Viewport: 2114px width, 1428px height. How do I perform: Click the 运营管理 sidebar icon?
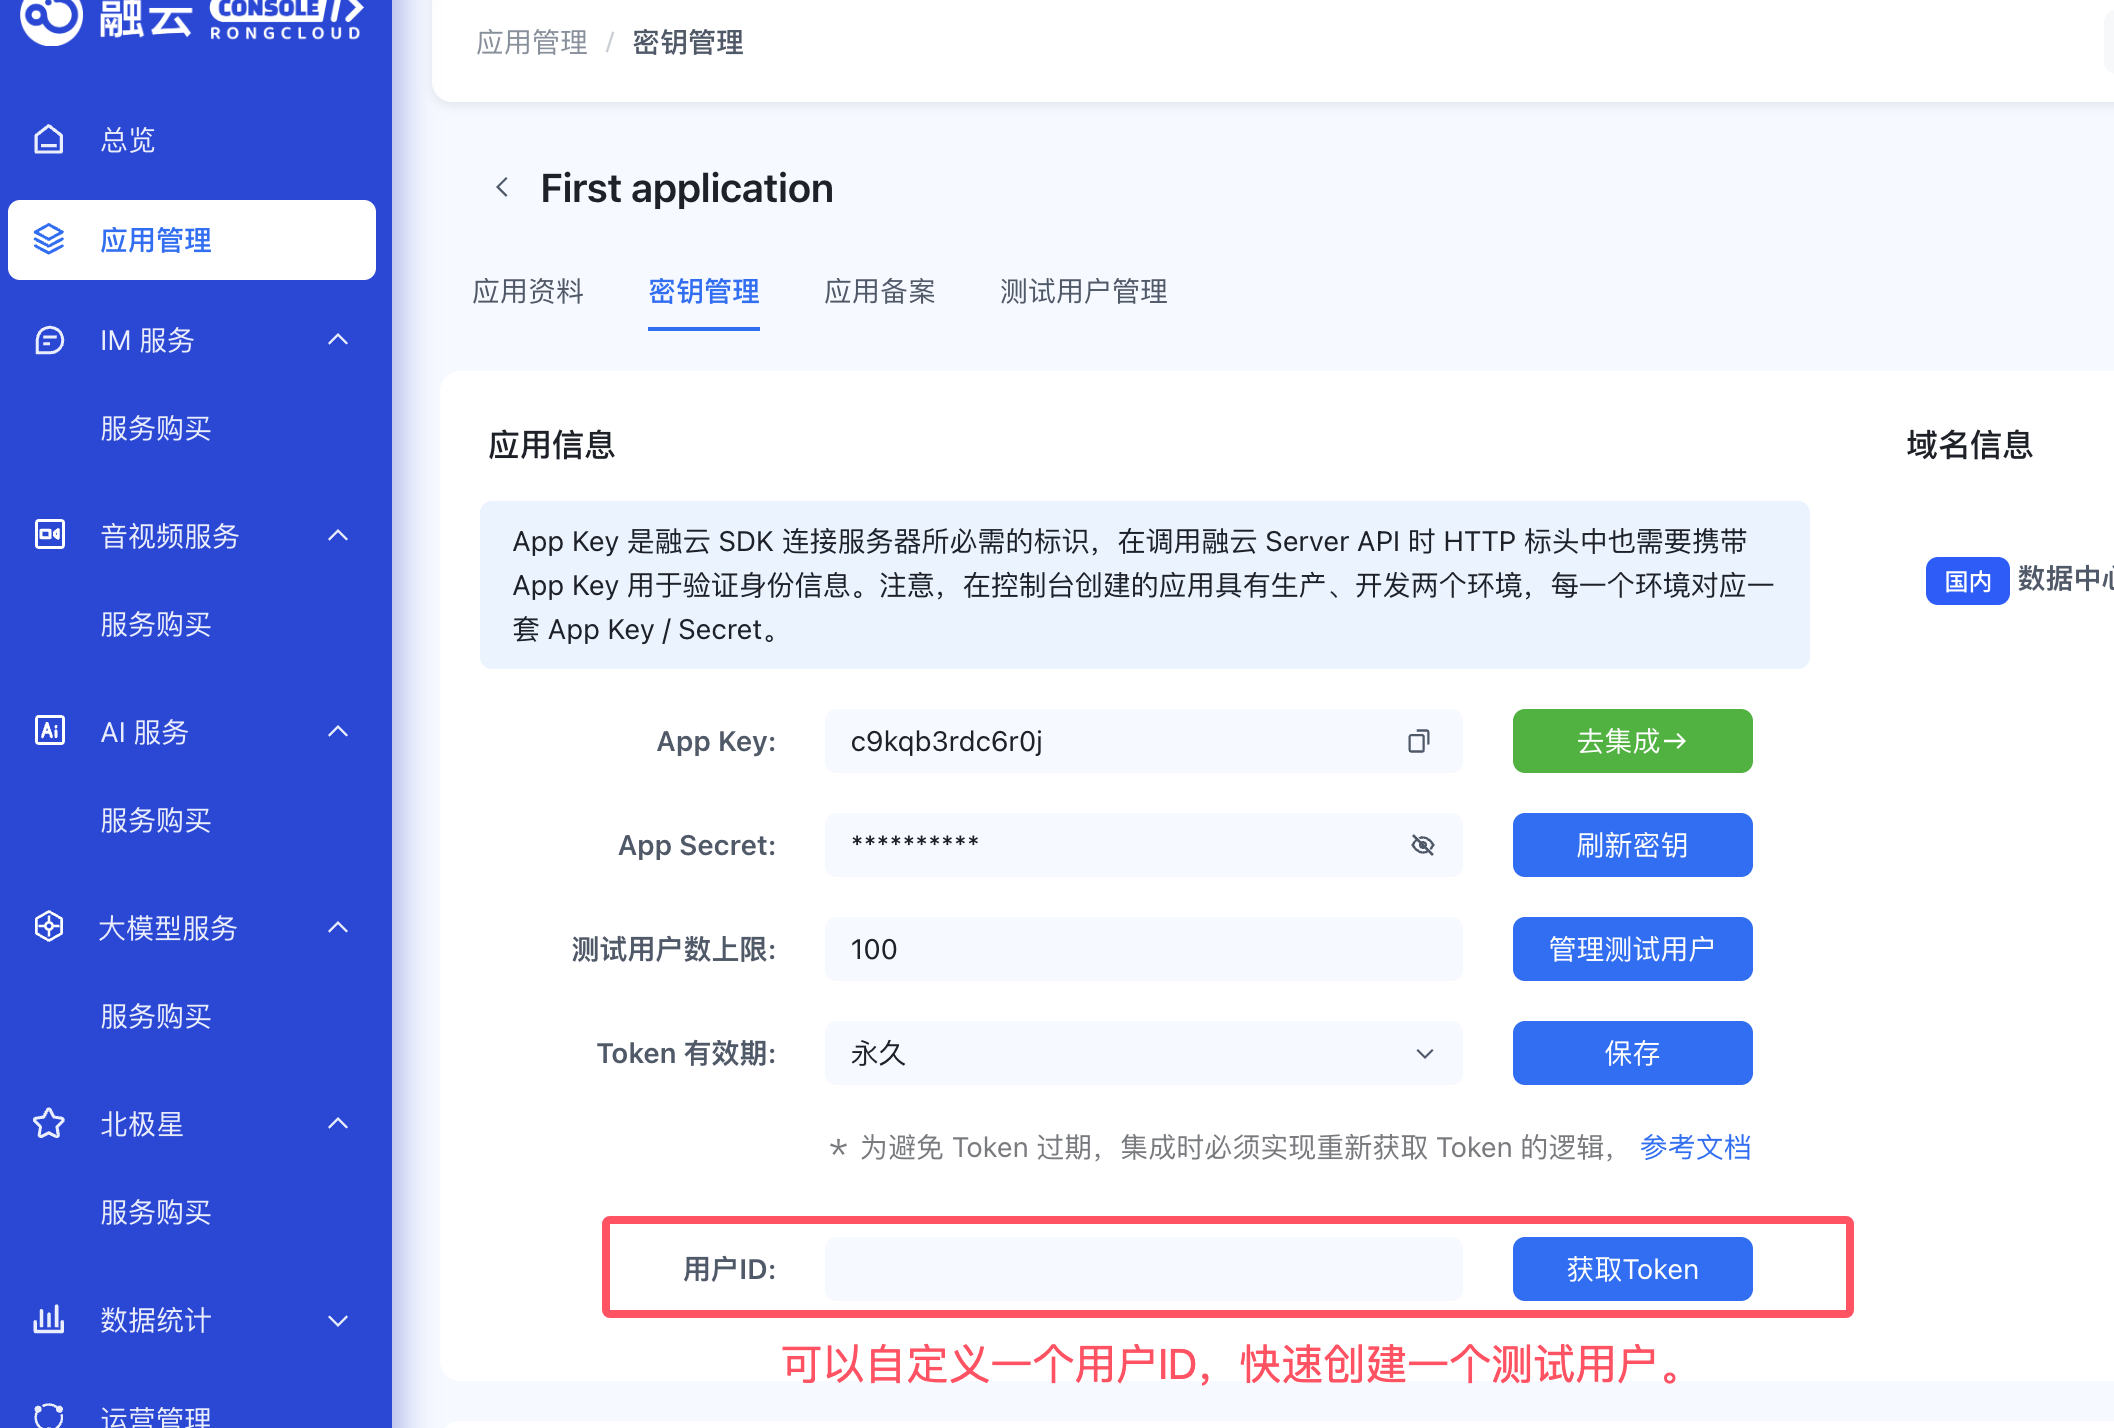click(49, 1414)
